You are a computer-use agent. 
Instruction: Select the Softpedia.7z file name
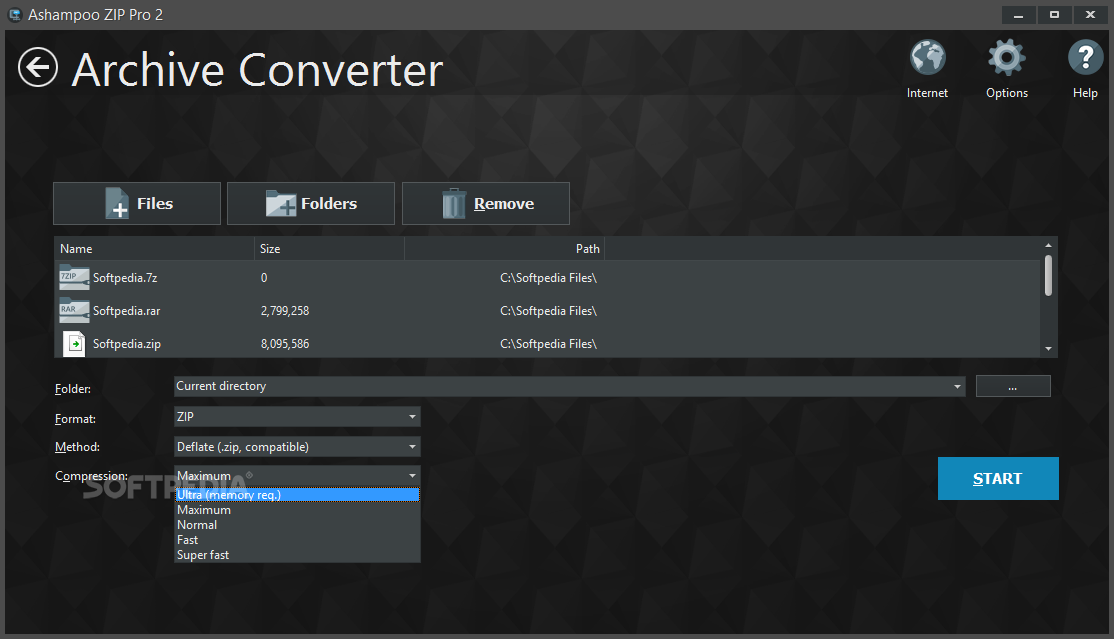click(125, 278)
